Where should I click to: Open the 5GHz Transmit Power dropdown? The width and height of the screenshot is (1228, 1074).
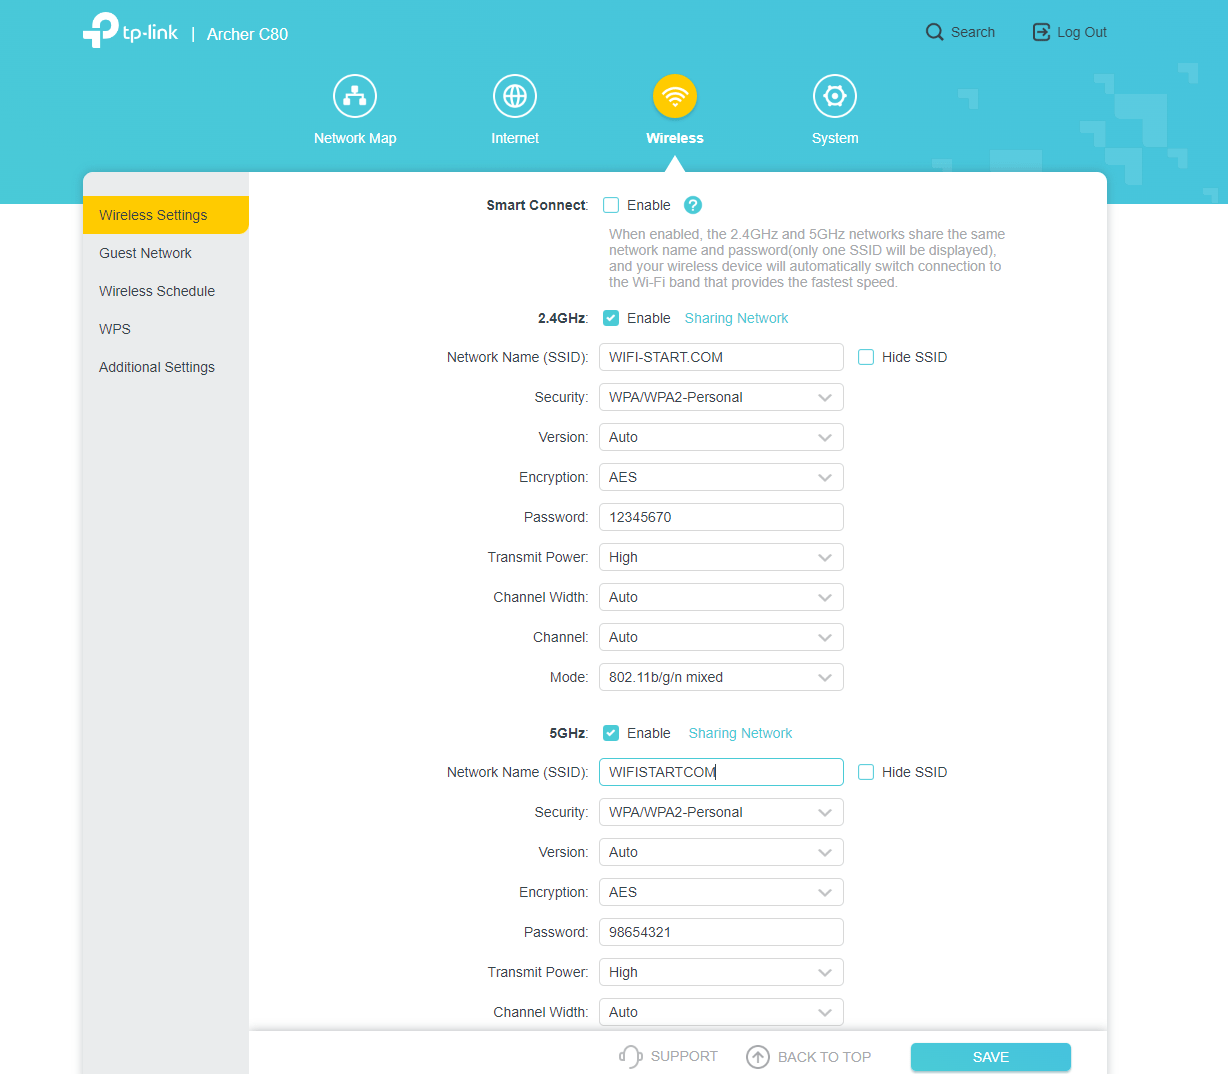[721, 972]
